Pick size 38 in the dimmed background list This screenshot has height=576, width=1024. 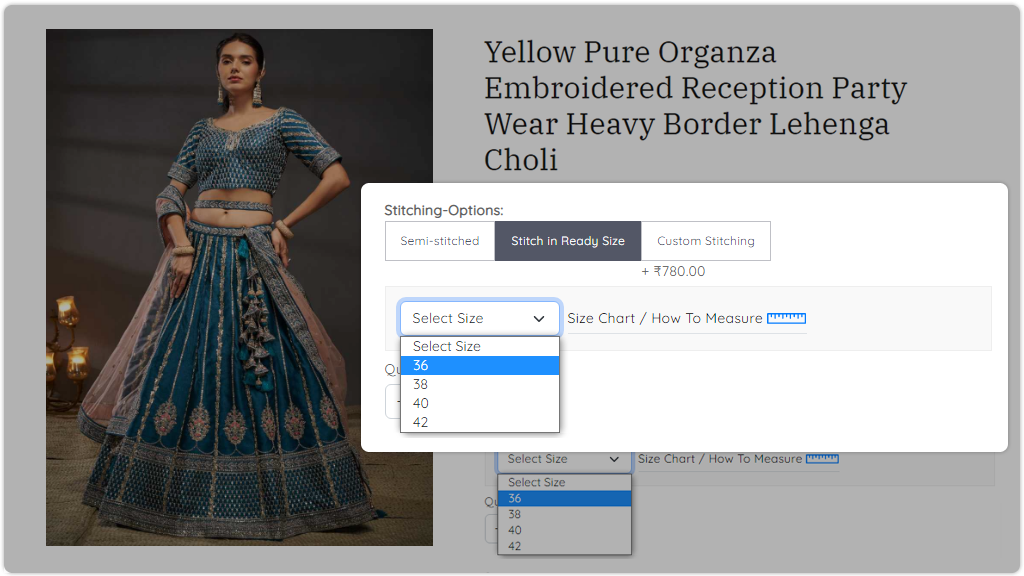point(564,514)
